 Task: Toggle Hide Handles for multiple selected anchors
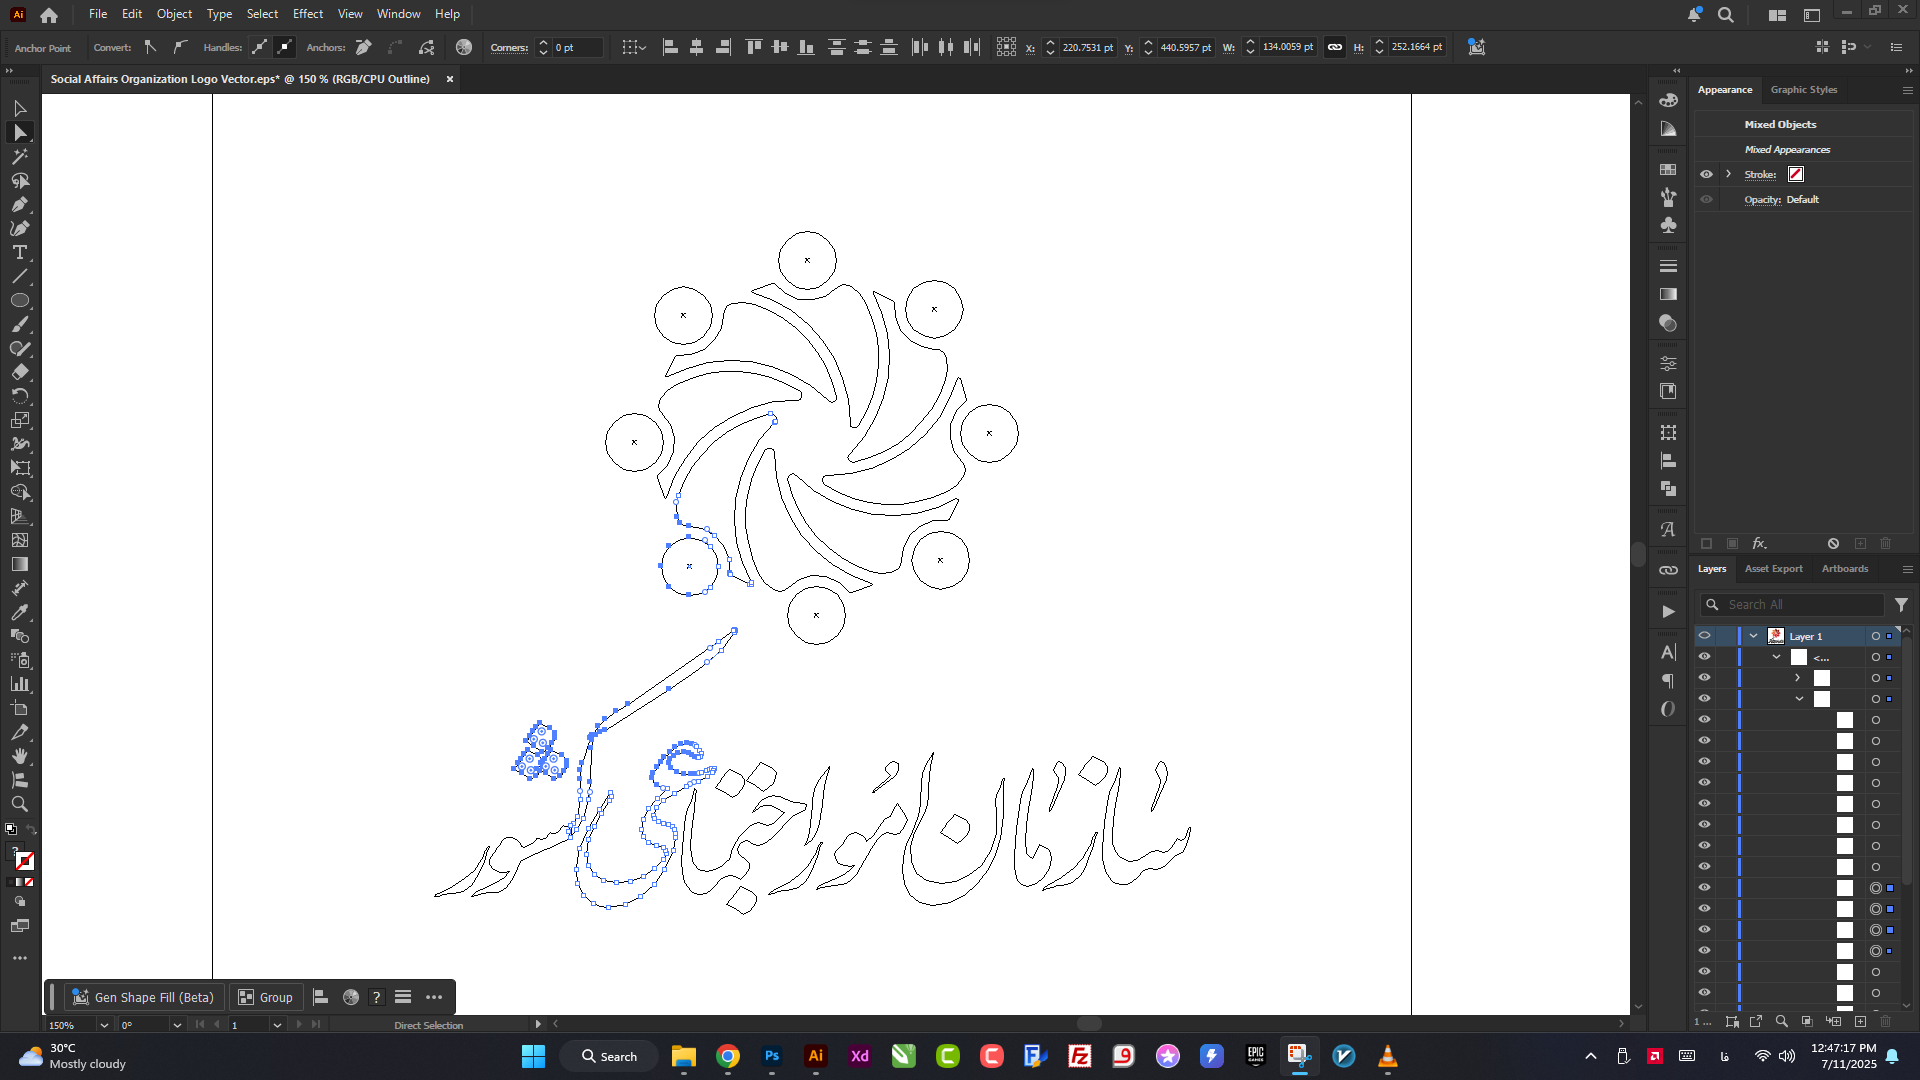(285, 47)
